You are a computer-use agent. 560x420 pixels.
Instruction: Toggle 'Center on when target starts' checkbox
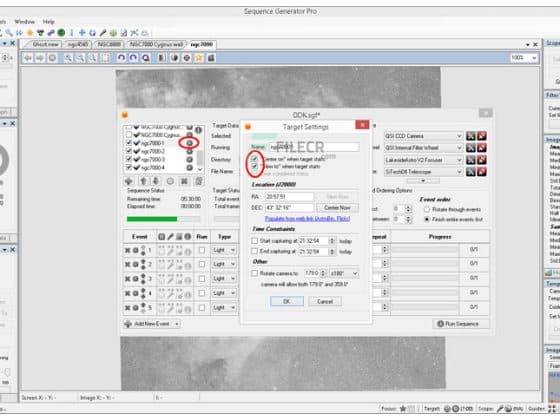tap(254, 159)
